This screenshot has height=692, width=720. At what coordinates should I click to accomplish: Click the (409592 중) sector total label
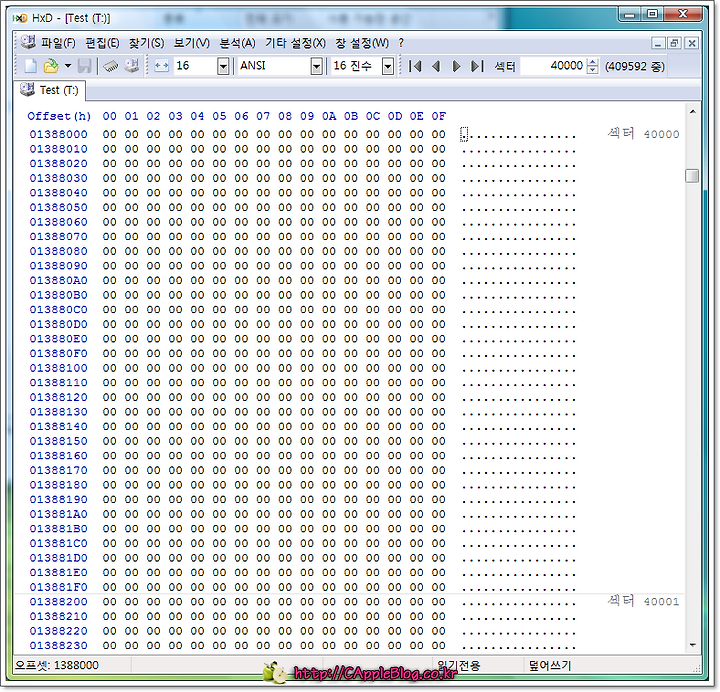tap(635, 67)
